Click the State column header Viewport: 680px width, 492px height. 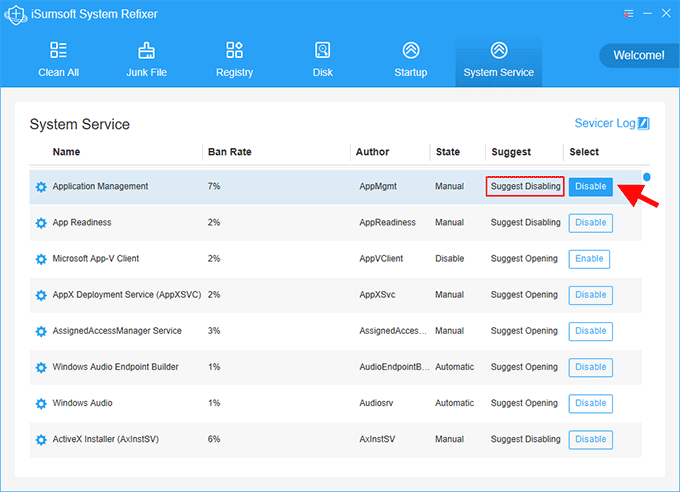pos(448,152)
